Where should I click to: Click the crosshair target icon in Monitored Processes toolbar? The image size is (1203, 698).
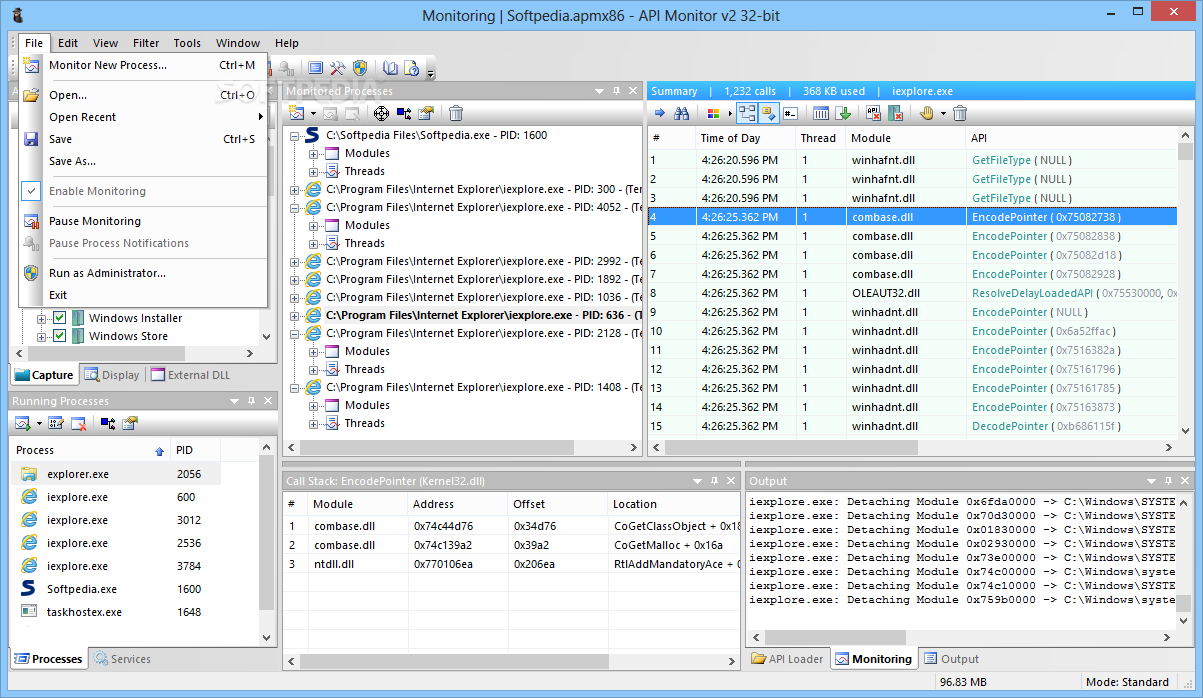click(381, 113)
